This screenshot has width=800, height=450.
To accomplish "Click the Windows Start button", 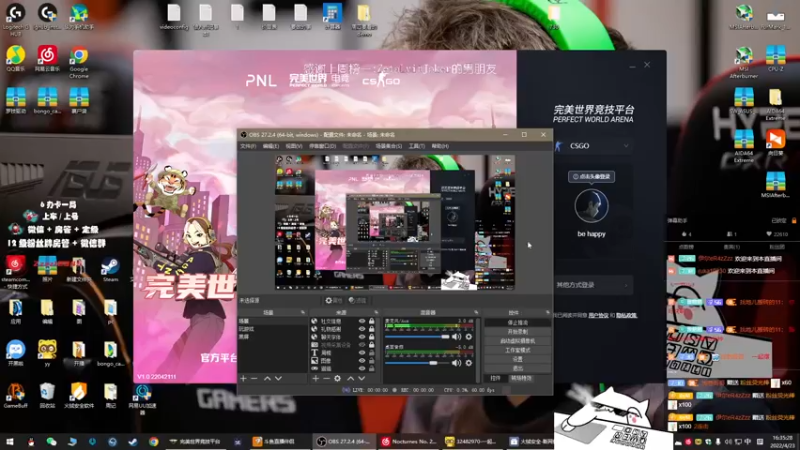I will [10, 442].
